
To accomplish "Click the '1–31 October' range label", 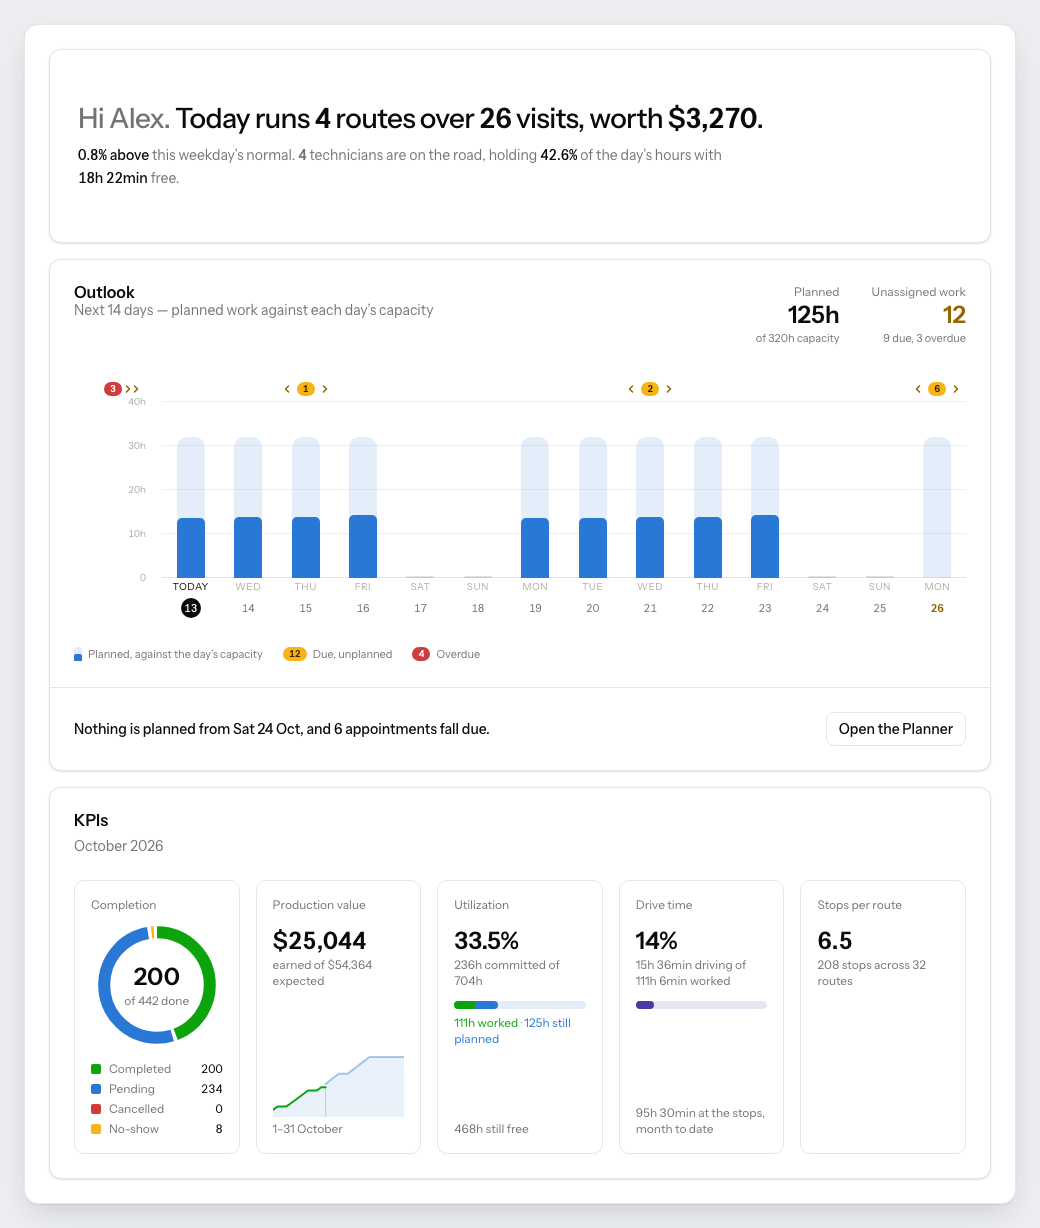I will point(308,1129).
